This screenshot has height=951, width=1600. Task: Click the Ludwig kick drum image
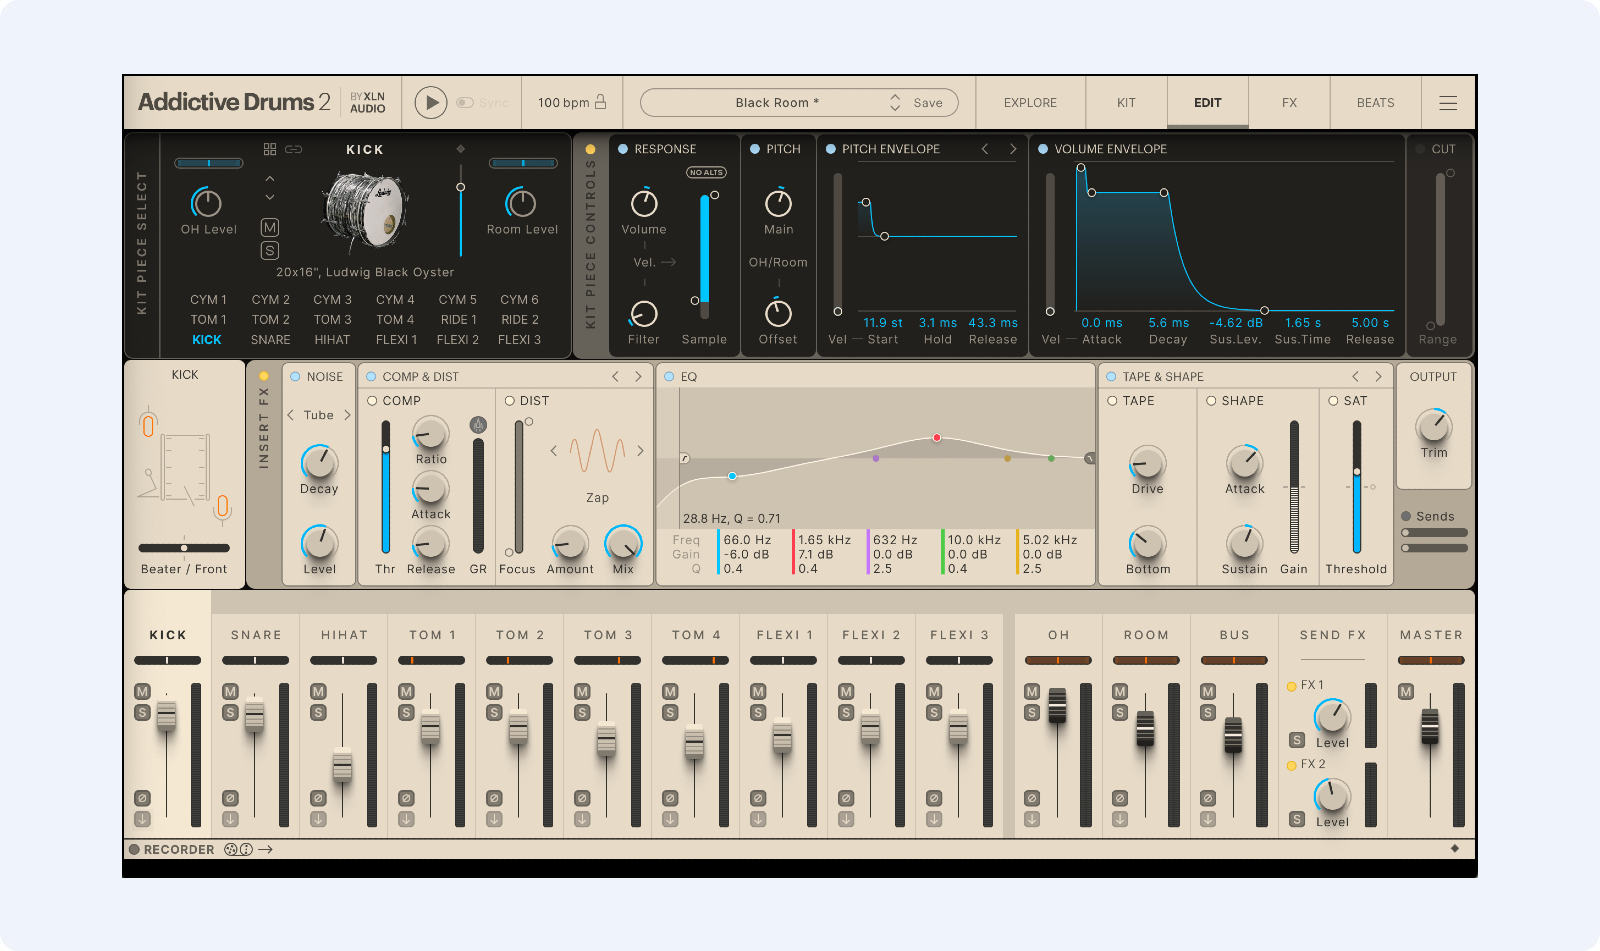tap(365, 210)
